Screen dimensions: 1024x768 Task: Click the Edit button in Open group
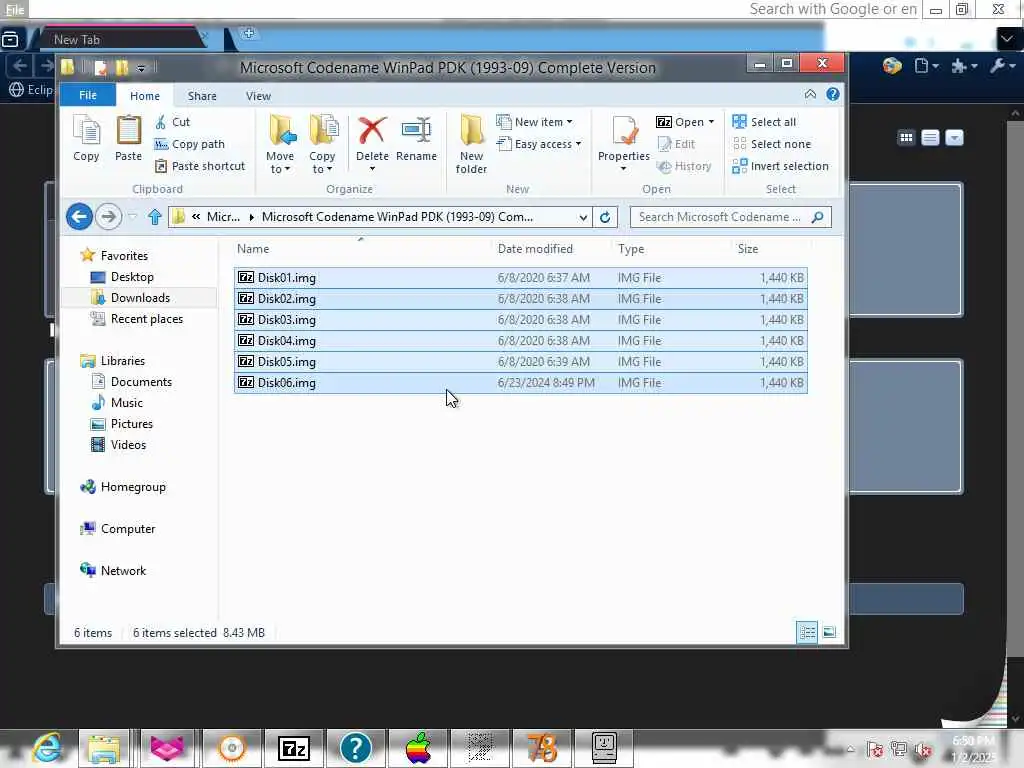pyautogui.click(x=677, y=144)
